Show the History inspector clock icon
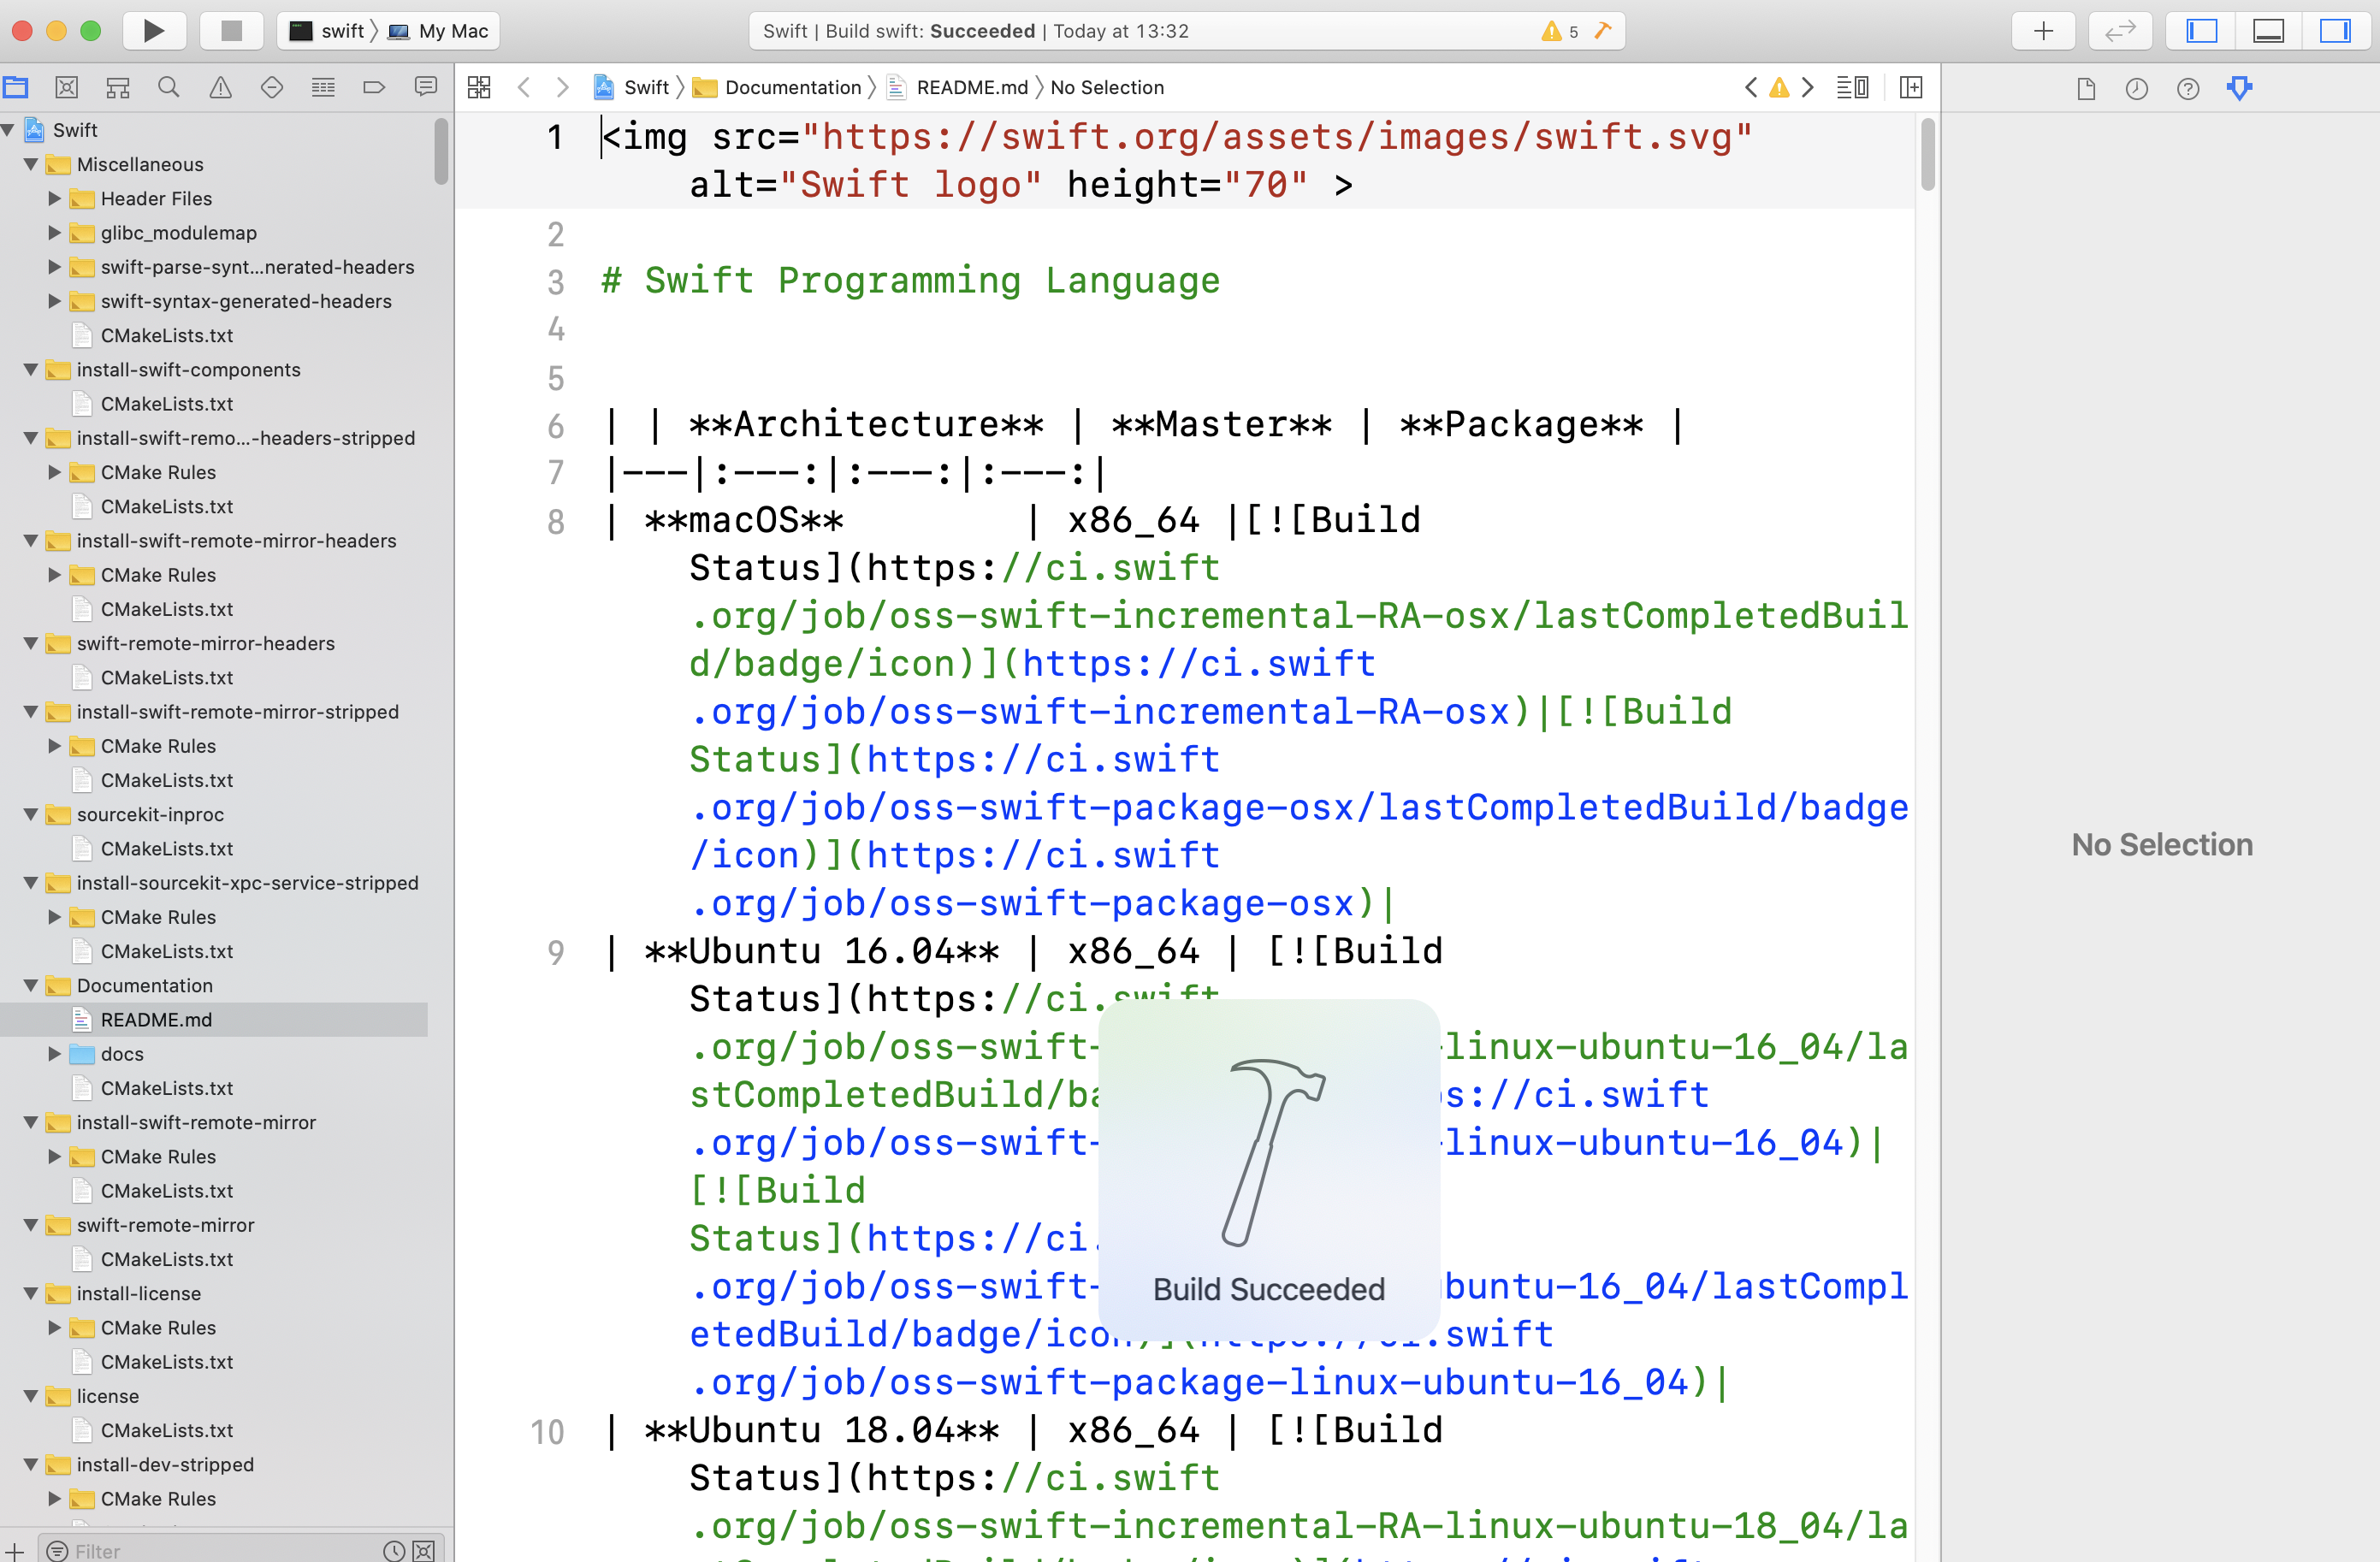 [2137, 89]
